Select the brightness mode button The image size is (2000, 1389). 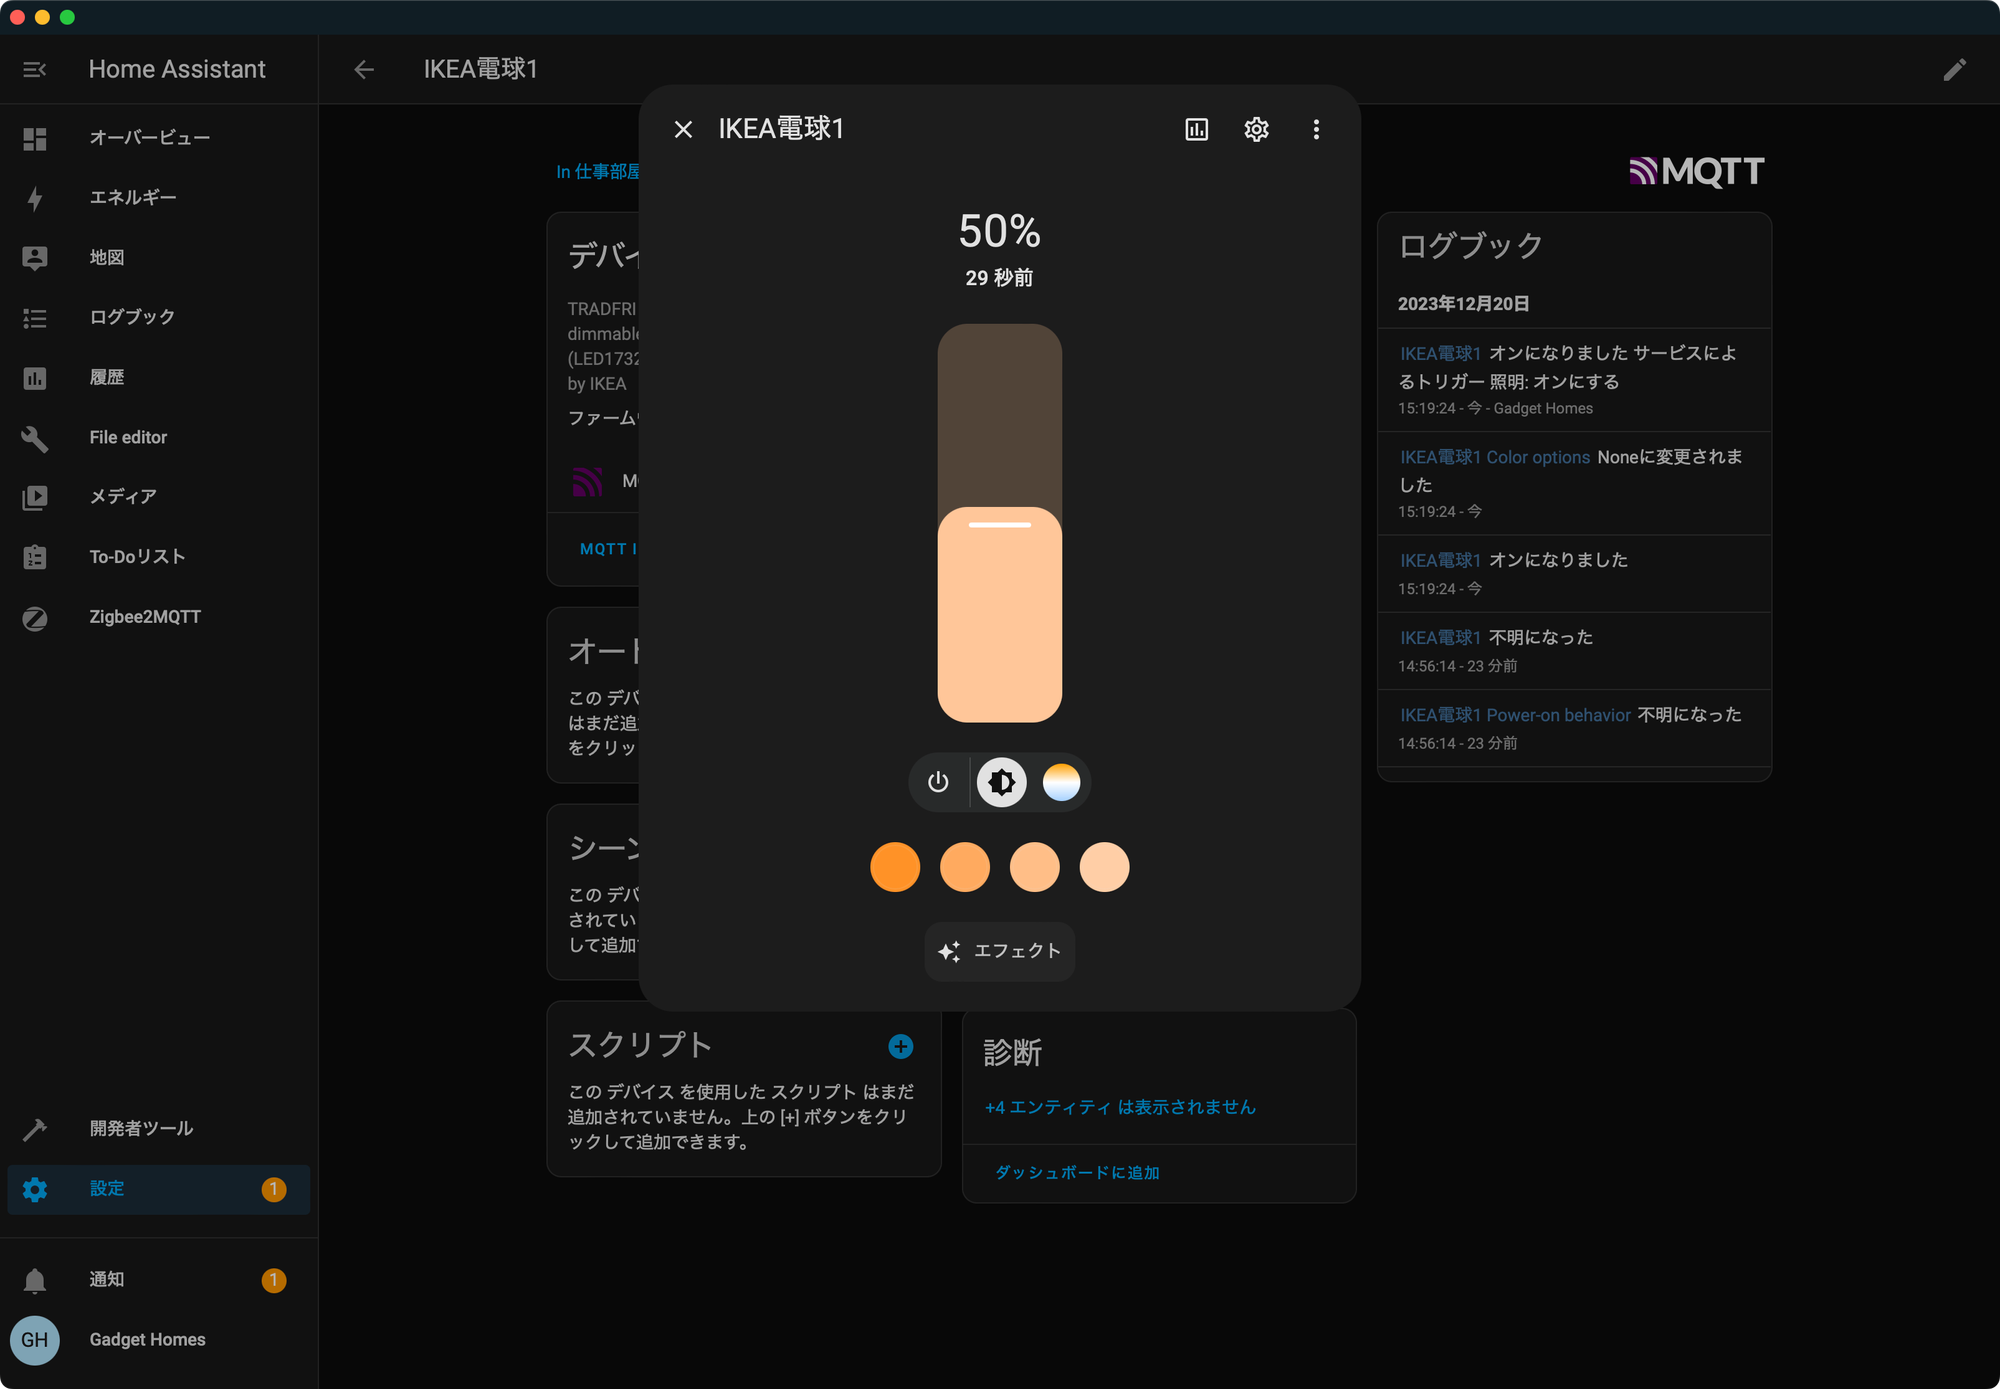click(x=1001, y=782)
